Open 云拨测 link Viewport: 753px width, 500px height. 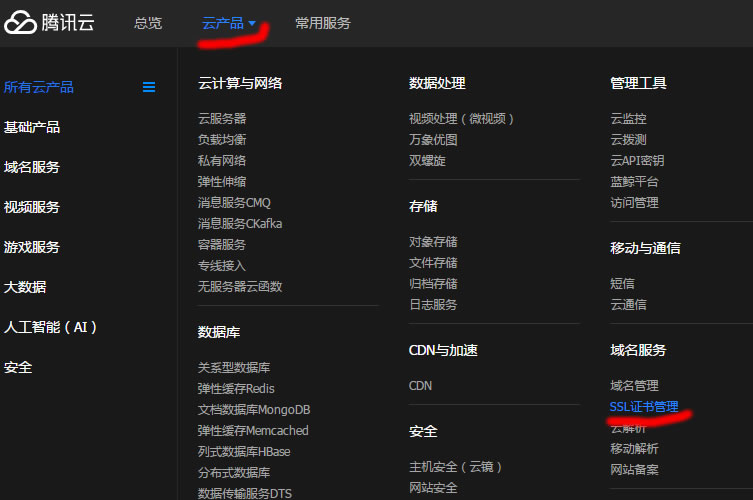point(628,140)
